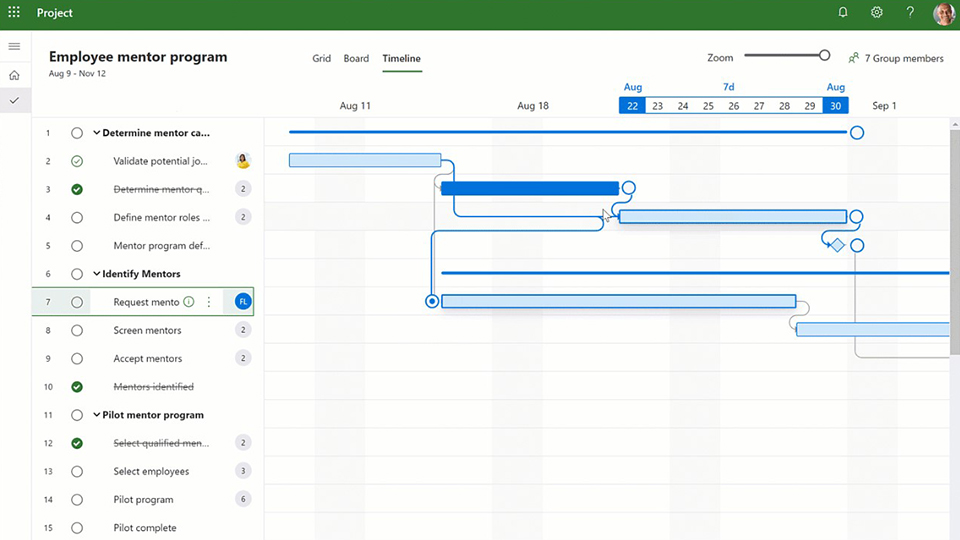Click the help question mark icon

click(x=910, y=13)
